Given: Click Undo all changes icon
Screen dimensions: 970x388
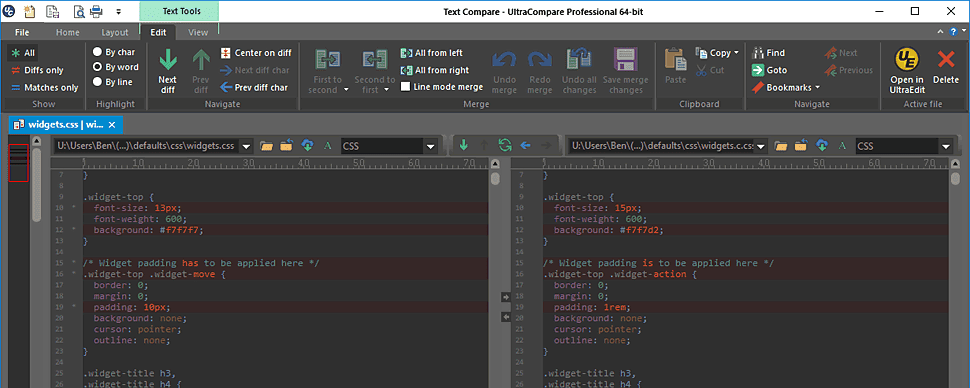Looking at the screenshot, I should 579,60.
